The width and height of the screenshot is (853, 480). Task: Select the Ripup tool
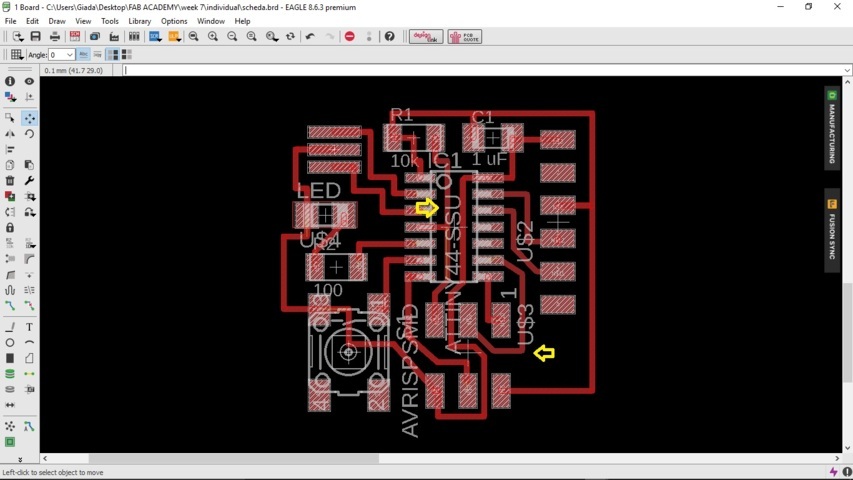(x=29, y=306)
